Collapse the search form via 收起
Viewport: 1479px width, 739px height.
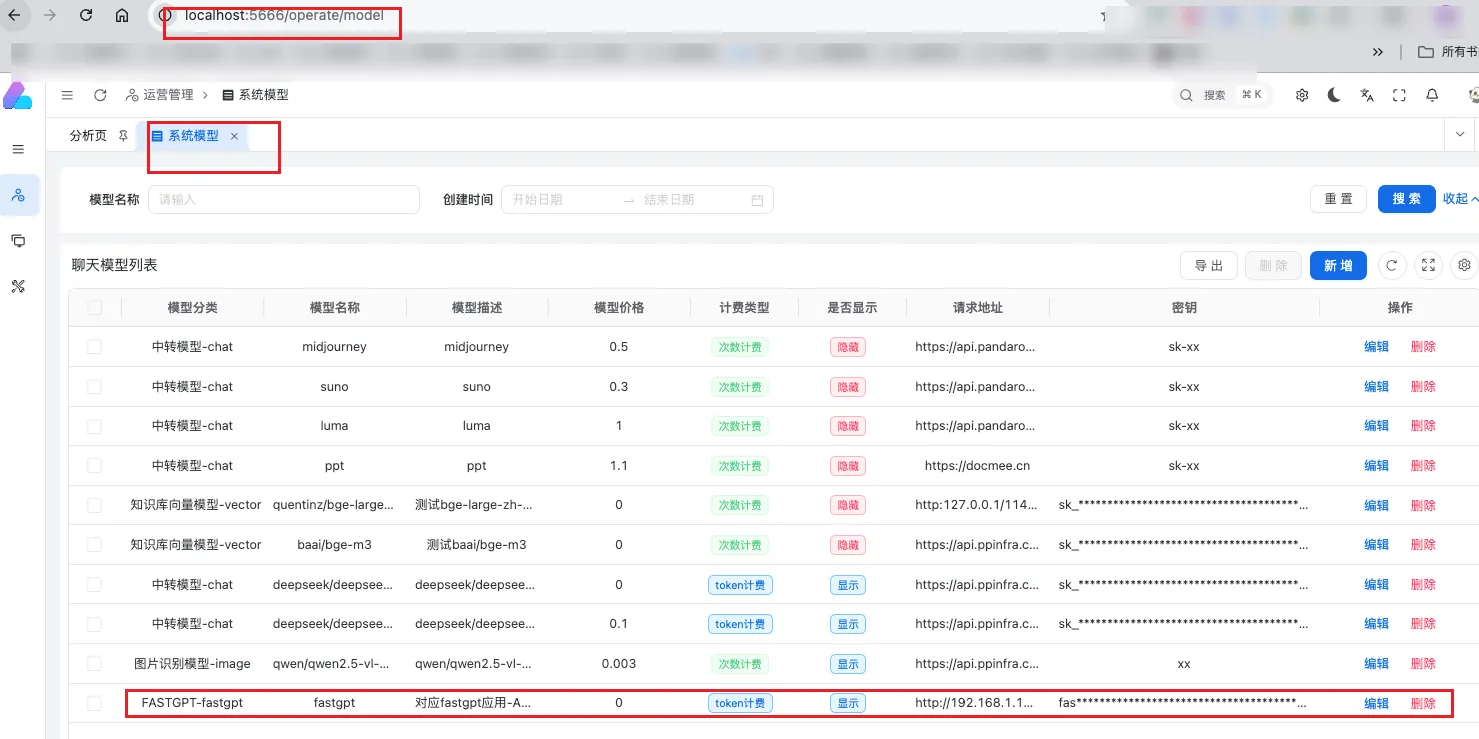[x=1459, y=199]
